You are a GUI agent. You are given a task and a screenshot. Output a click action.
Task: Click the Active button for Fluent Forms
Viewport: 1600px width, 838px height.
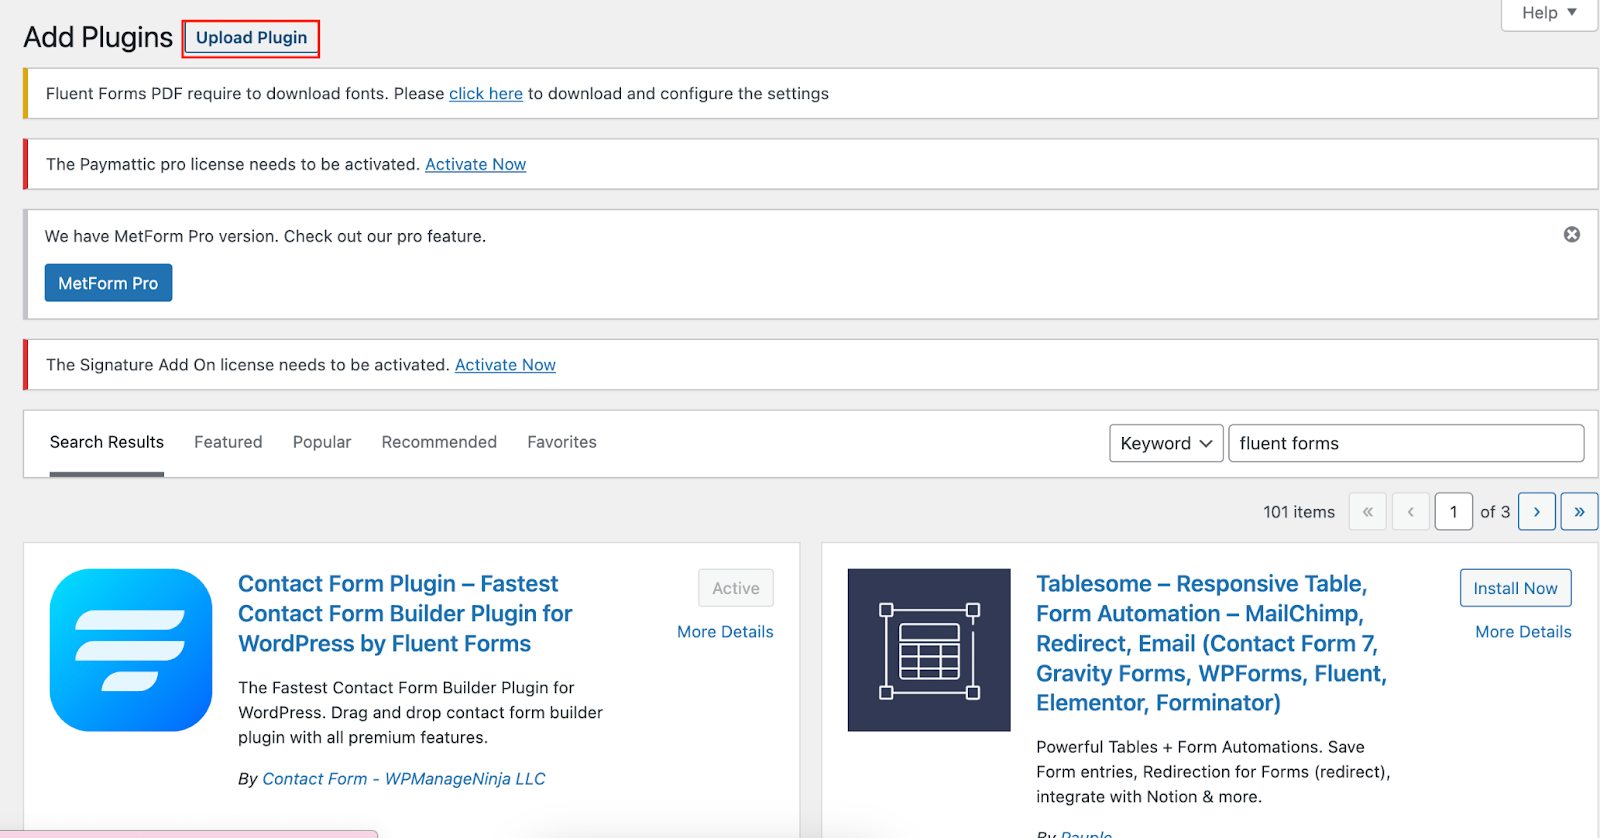[x=736, y=588]
